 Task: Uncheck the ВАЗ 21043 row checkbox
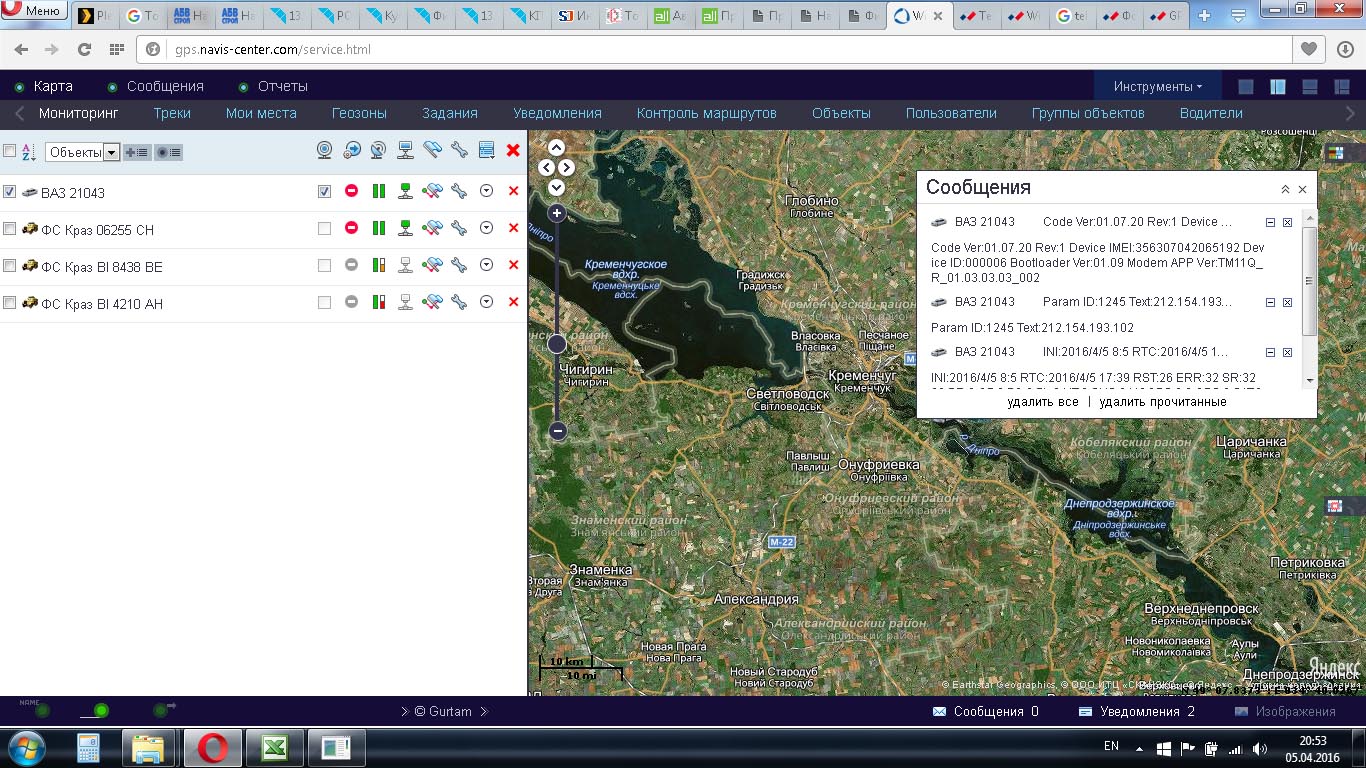click(10, 192)
